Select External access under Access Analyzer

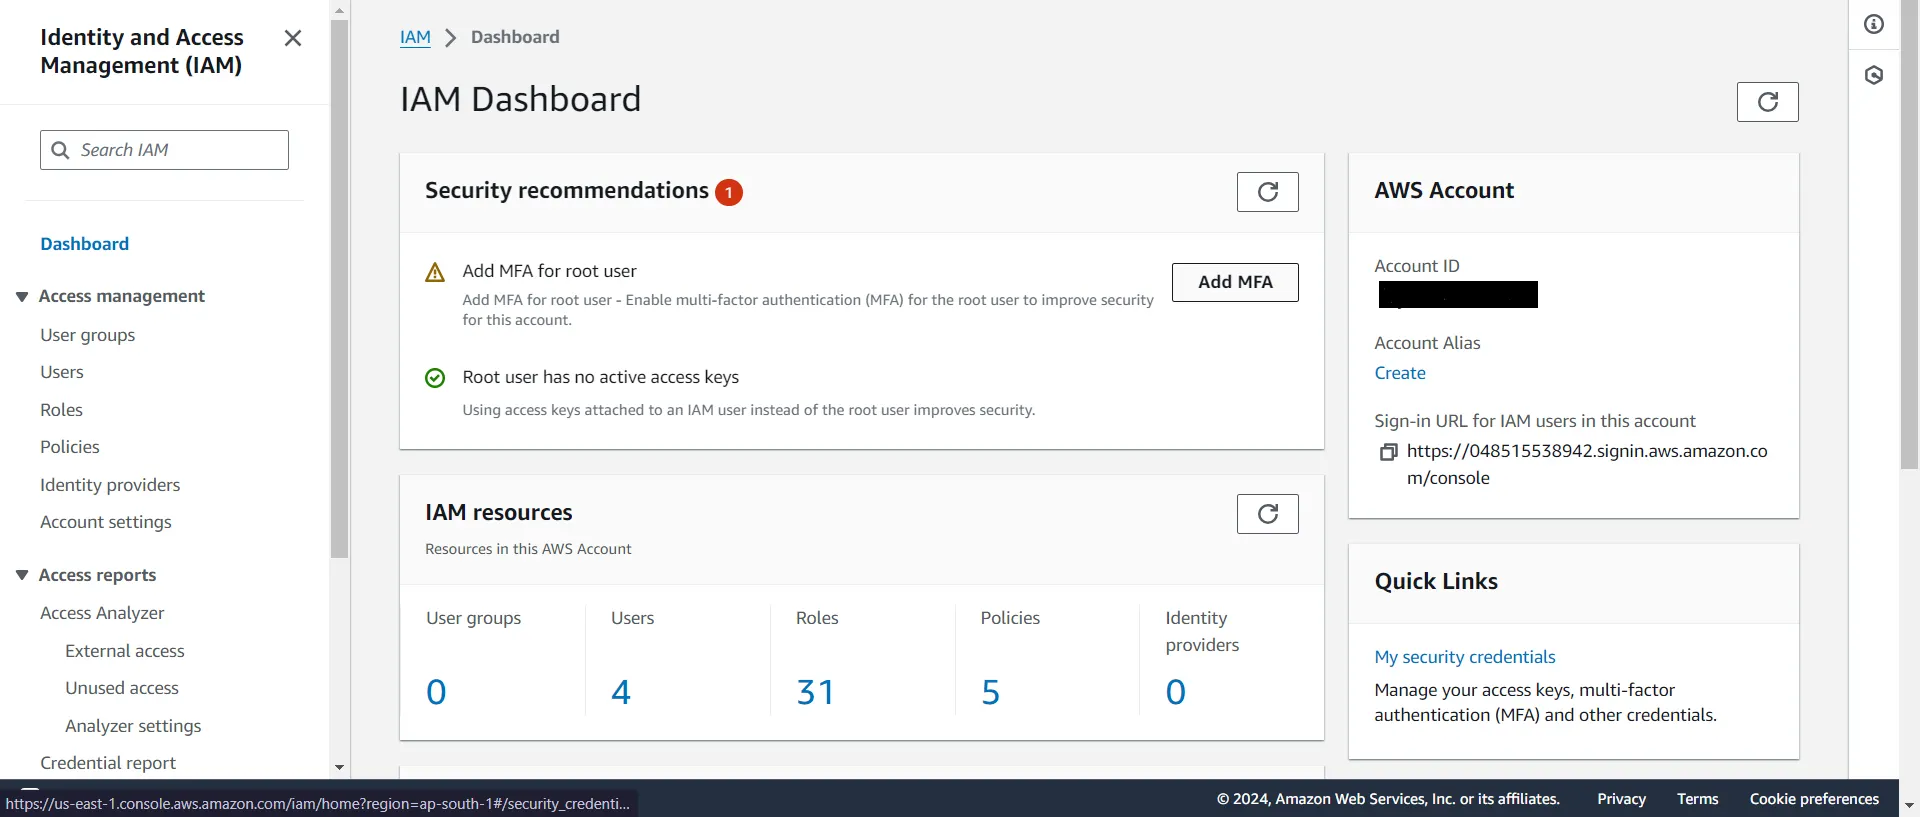coord(125,651)
